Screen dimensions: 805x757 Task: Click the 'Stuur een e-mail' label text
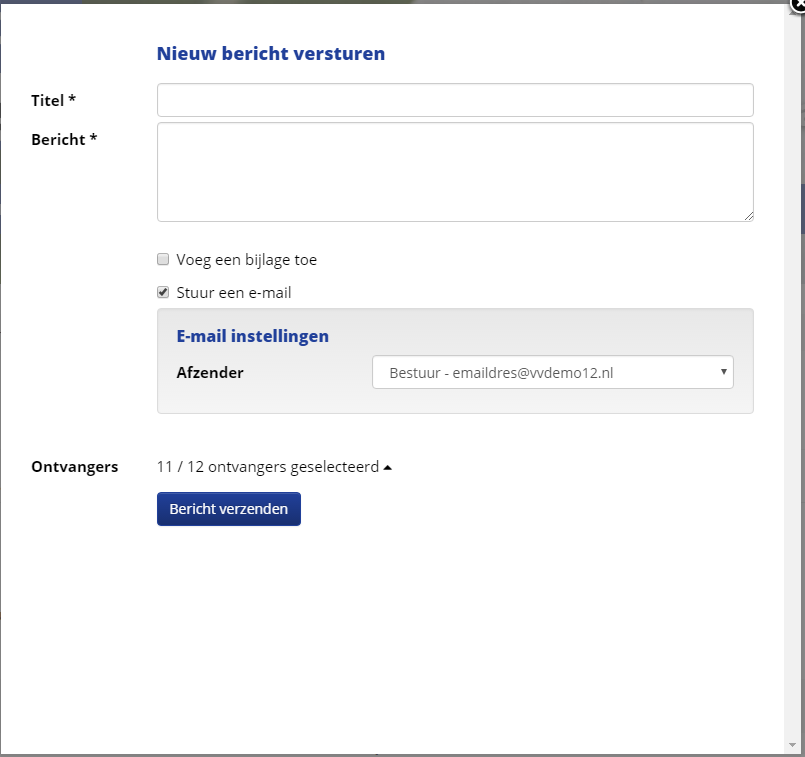(x=233, y=293)
